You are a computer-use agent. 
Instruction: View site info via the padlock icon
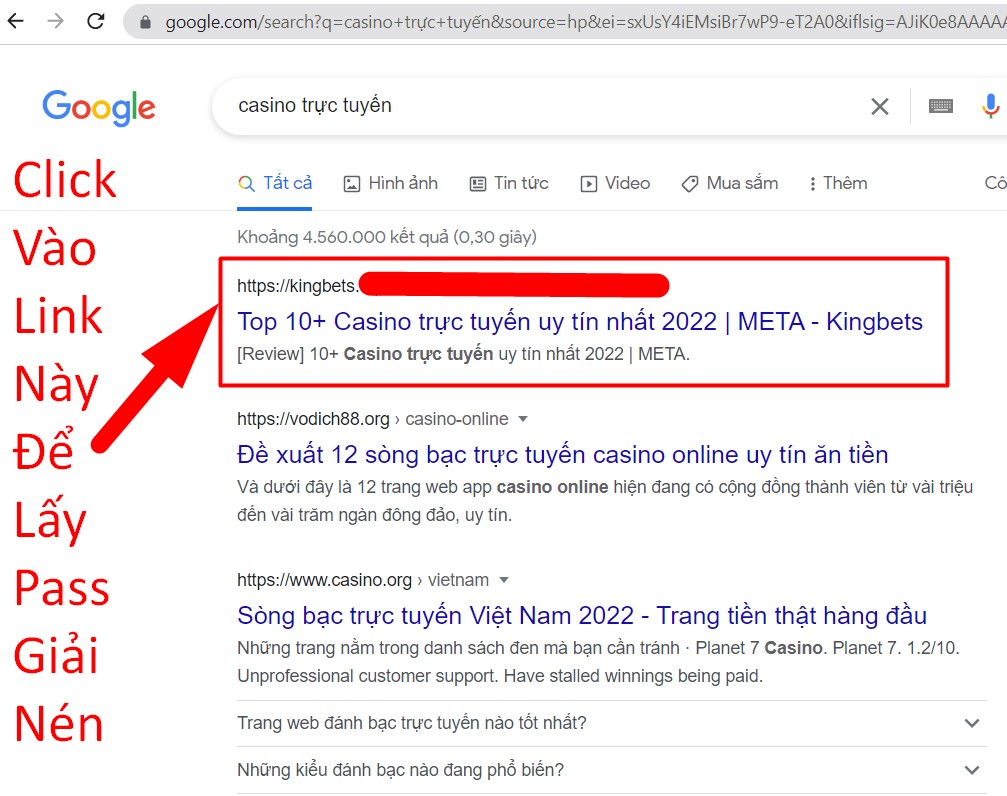point(145,22)
